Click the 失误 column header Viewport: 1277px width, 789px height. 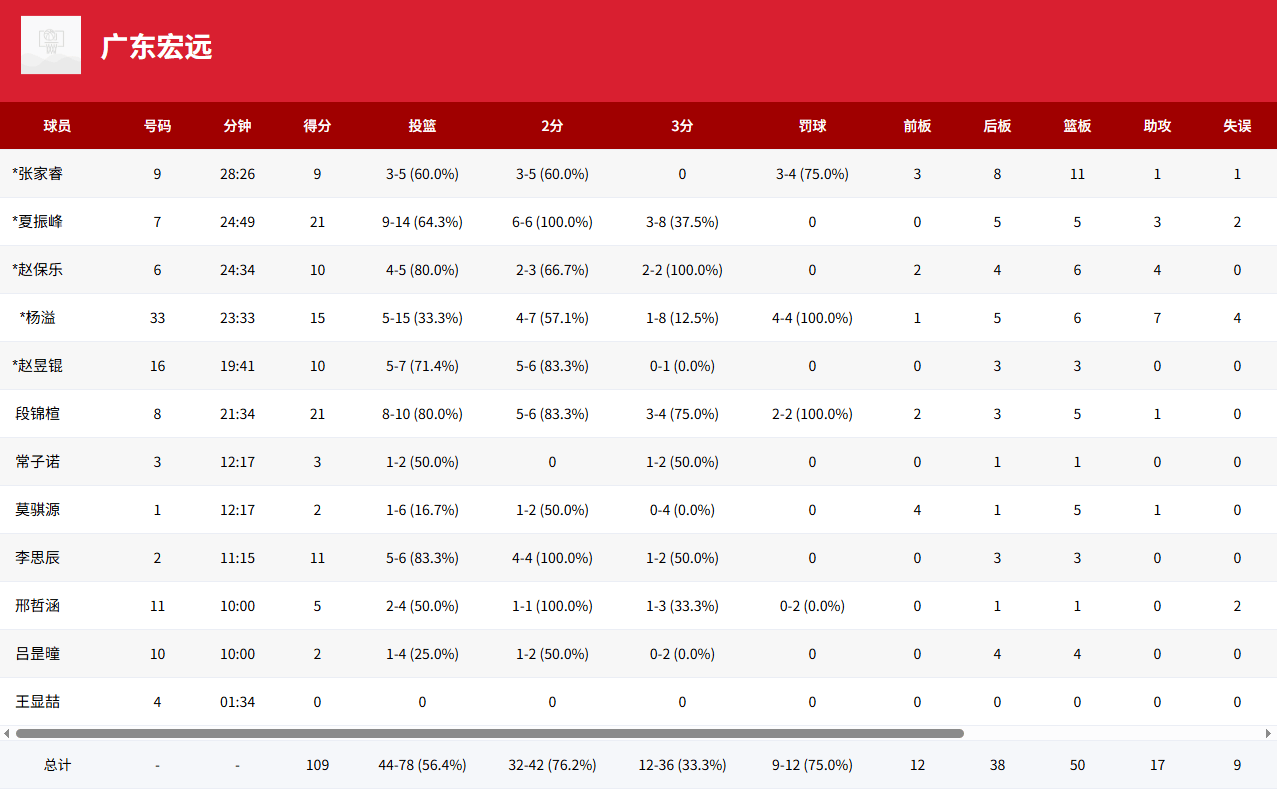[1237, 126]
